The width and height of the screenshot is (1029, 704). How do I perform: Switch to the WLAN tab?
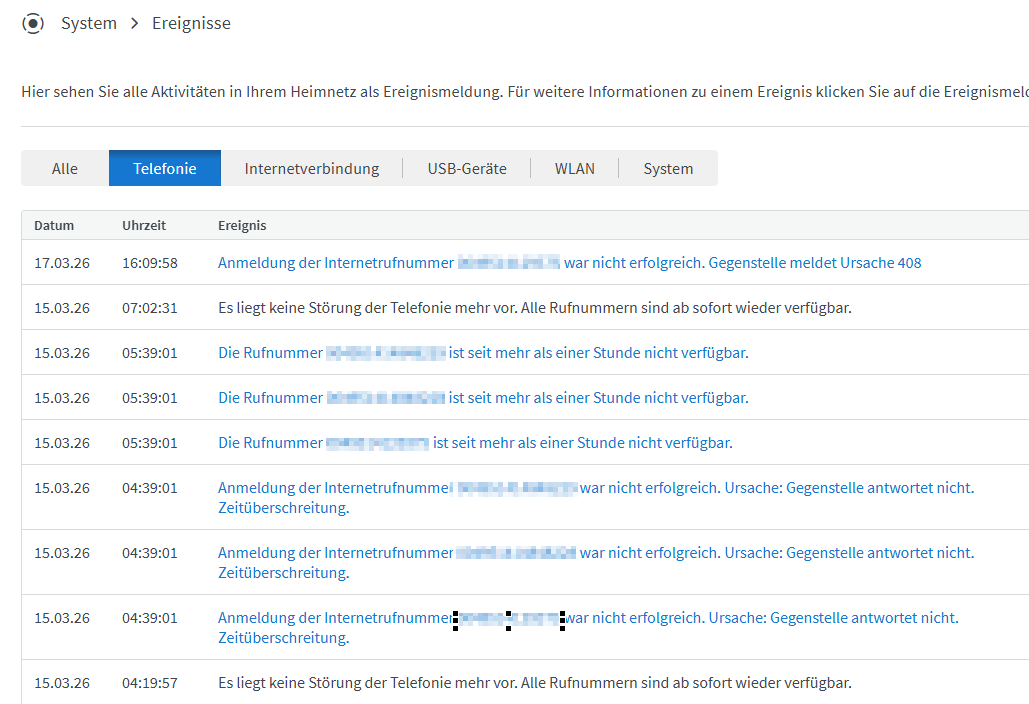[575, 169]
